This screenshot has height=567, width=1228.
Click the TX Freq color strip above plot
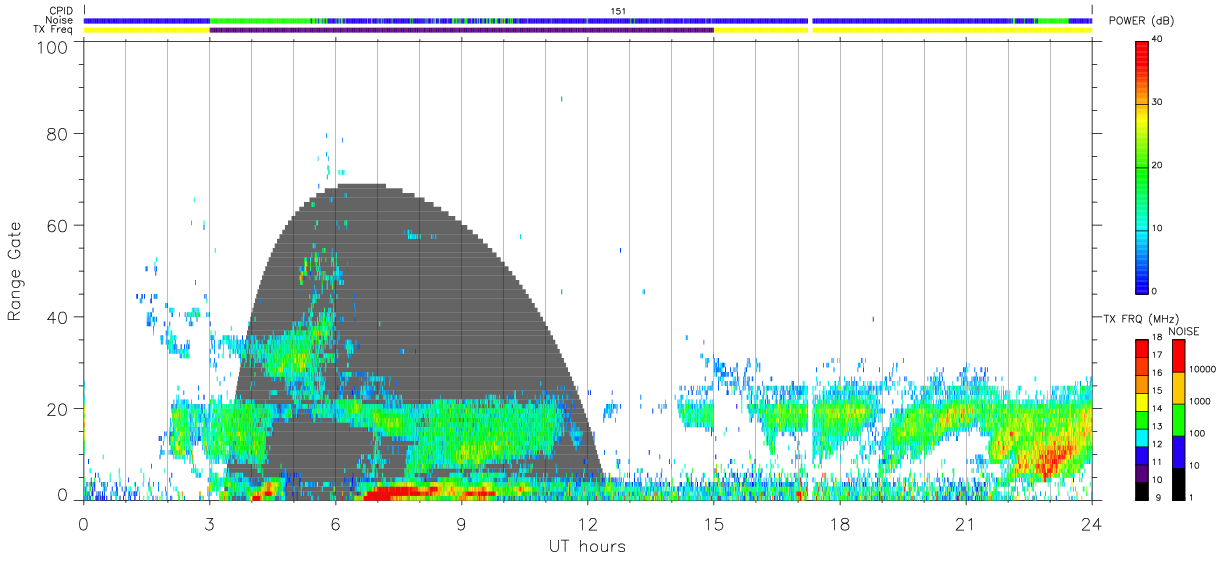pyautogui.click(x=588, y=29)
